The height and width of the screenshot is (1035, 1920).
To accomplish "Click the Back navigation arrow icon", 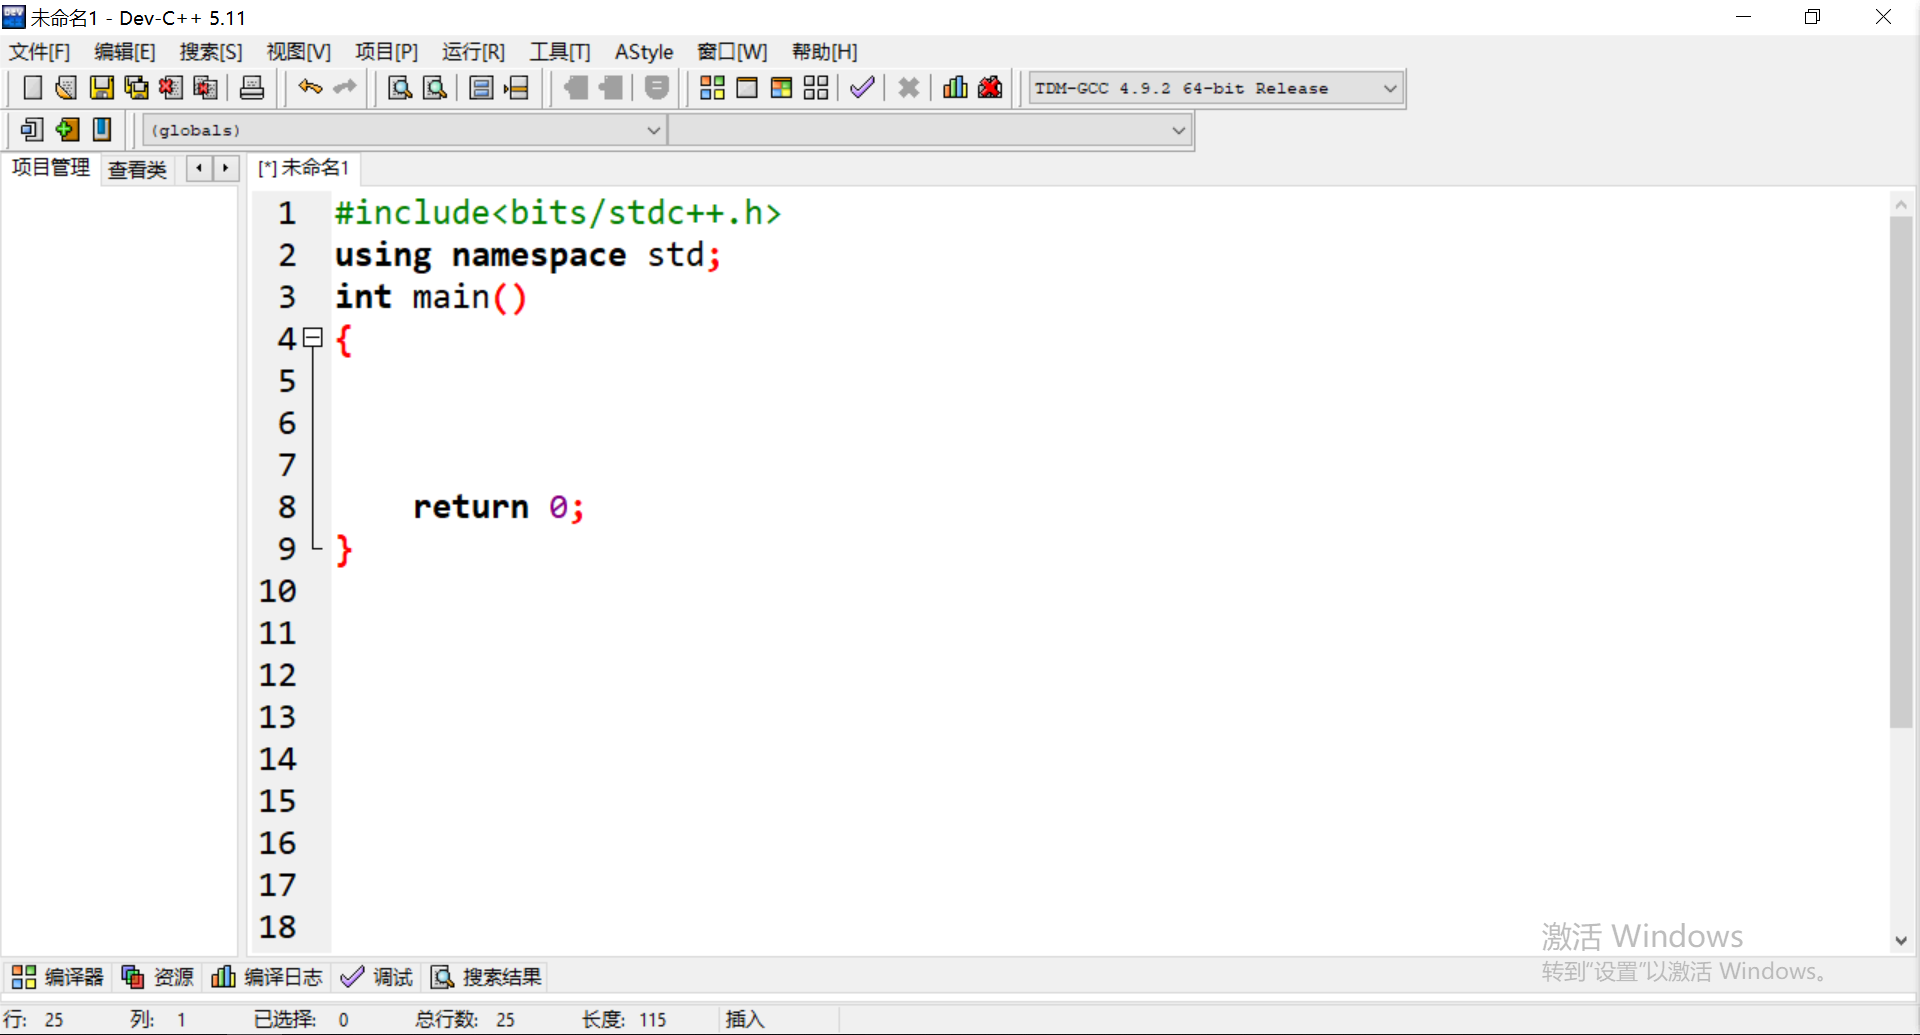I will tap(575, 88).
